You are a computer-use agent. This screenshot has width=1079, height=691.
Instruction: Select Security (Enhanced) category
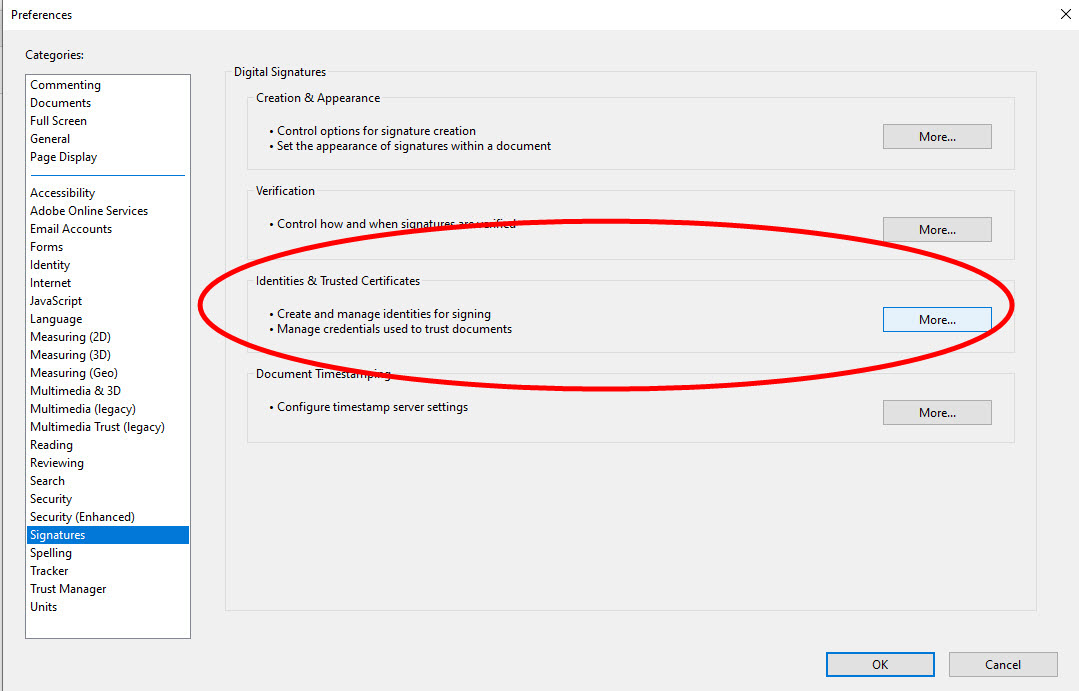click(x=82, y=517)
